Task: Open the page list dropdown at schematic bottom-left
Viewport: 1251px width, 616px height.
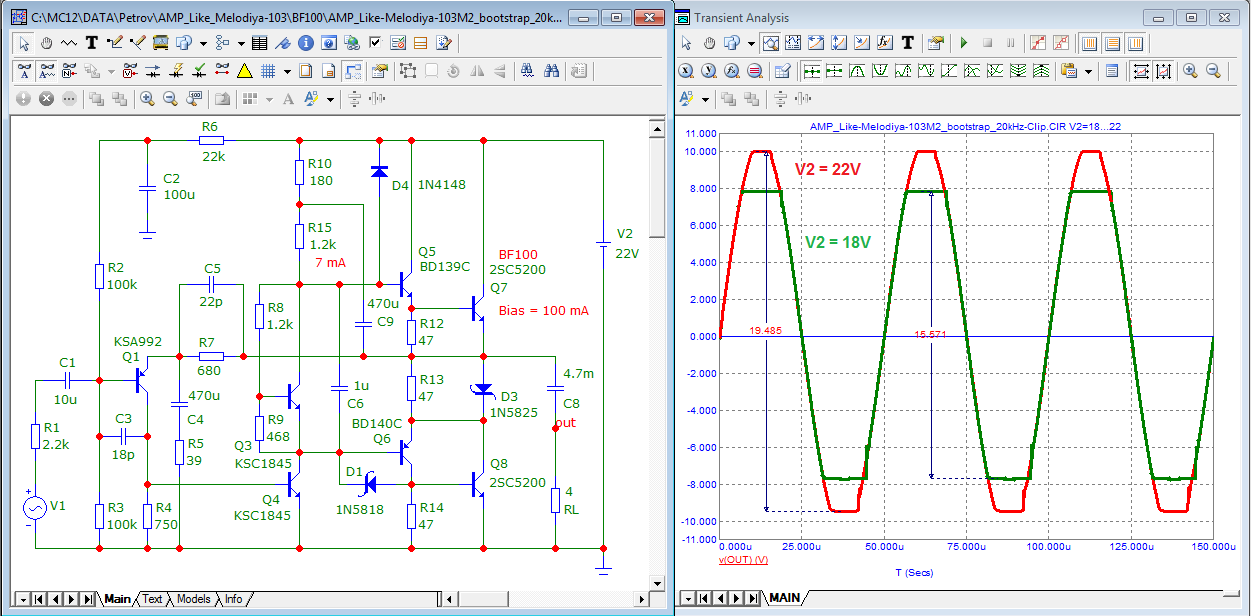Action: [22, 599]
